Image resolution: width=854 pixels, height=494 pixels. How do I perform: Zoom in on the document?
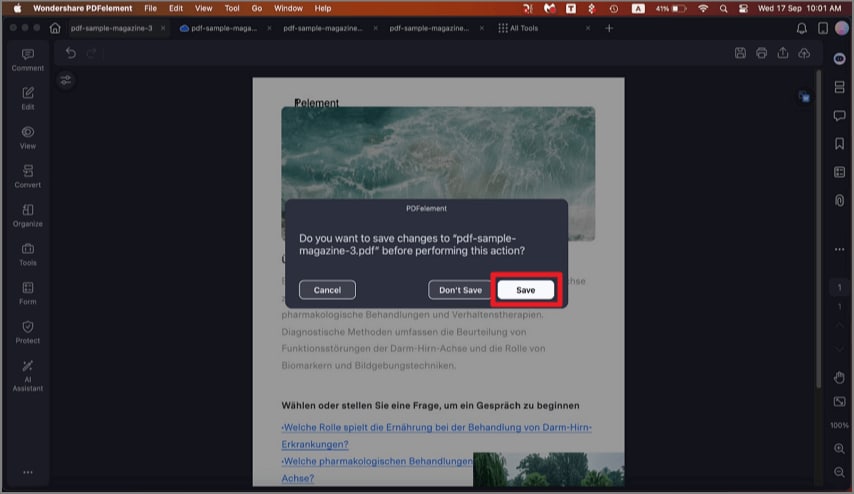coord(839,449)
